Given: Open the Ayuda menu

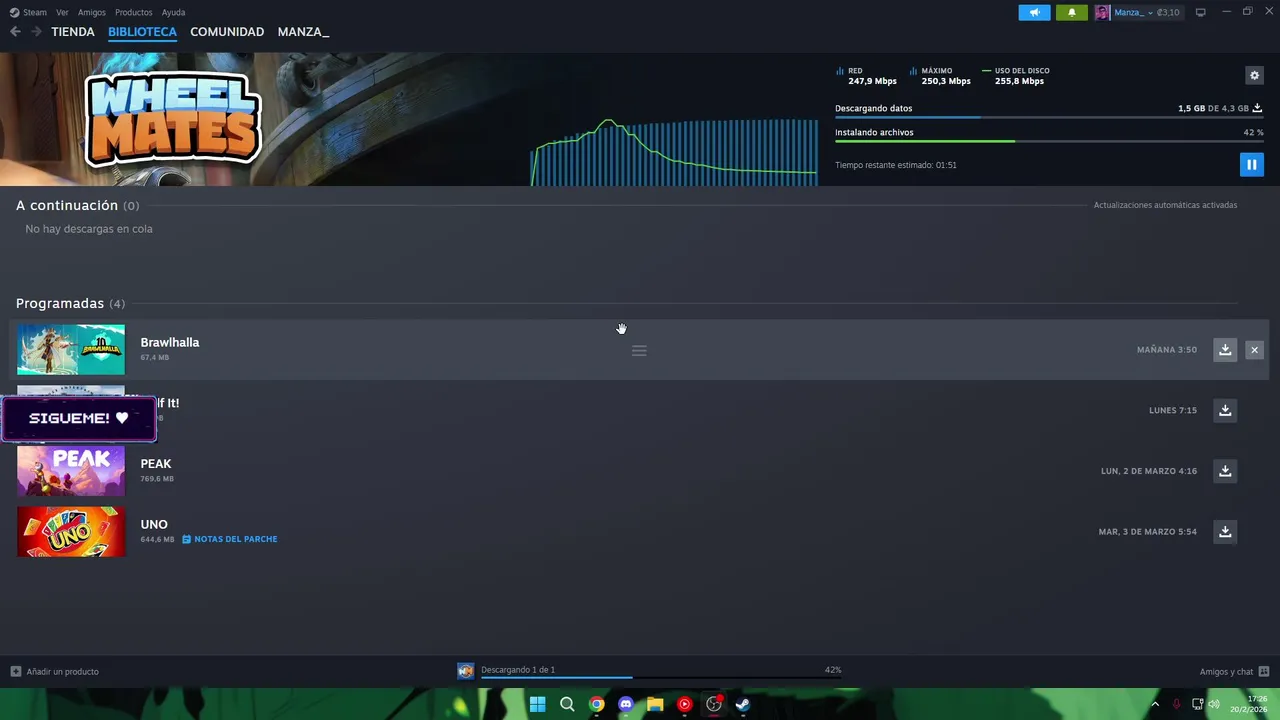Looking at the screenshot, I should [x=173, y=12].
